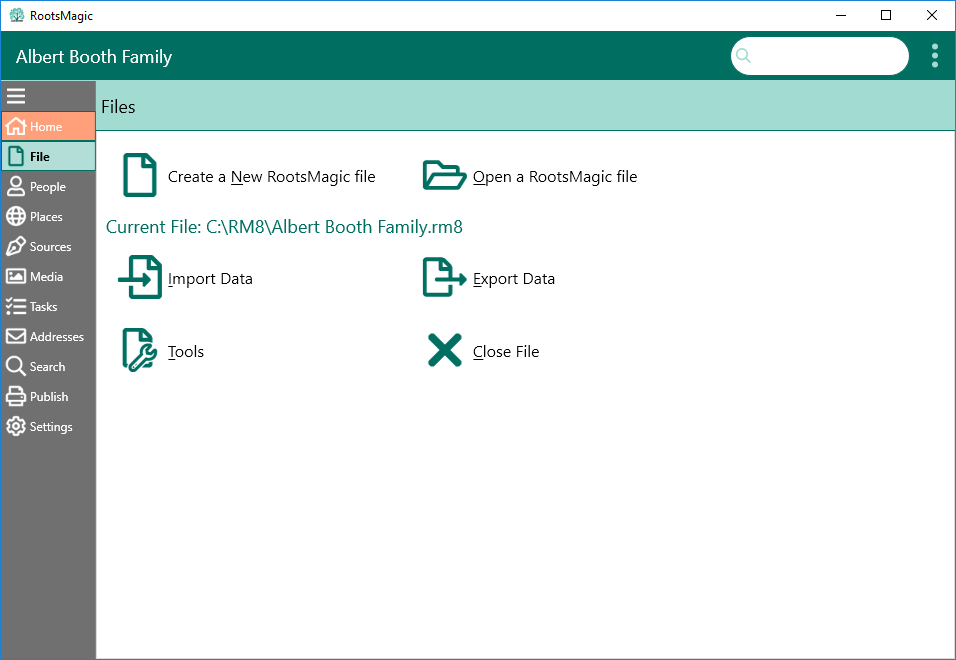Open the Publish section in the sidebar
956x660 pixels.
(x=48, y=396)
